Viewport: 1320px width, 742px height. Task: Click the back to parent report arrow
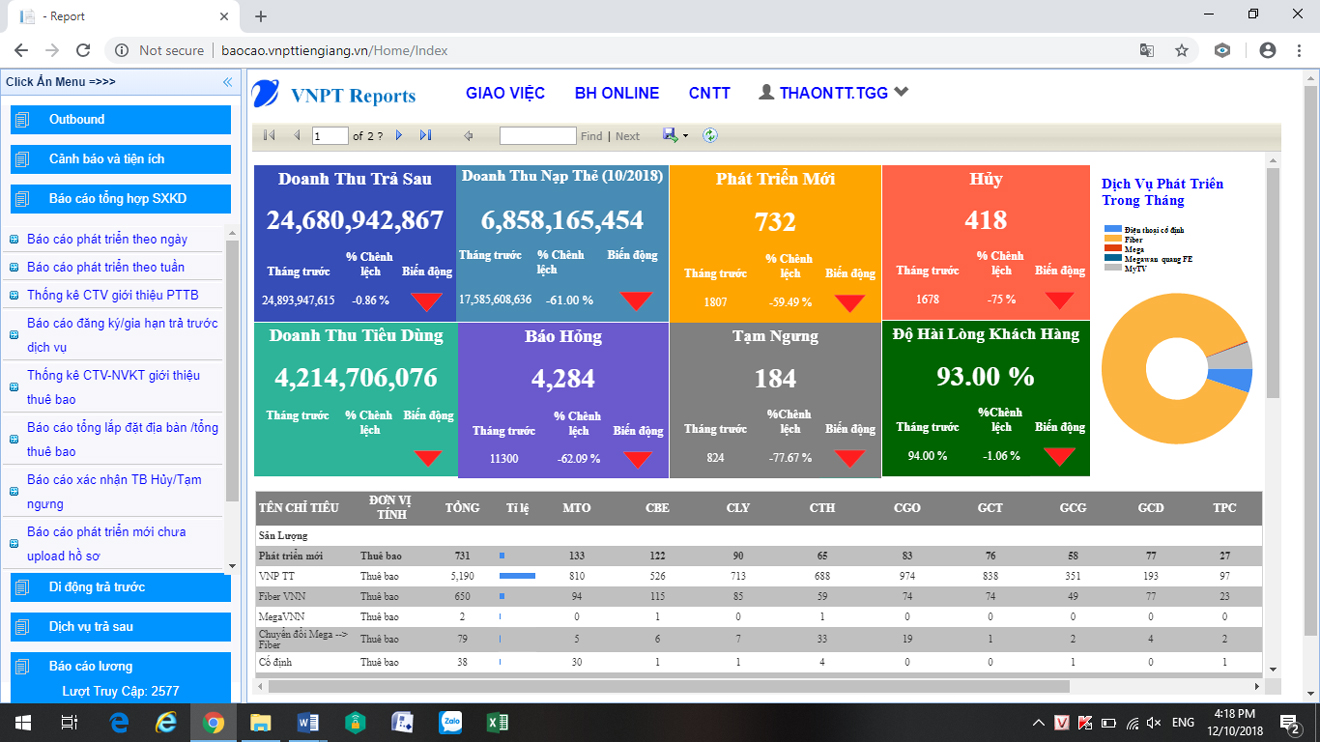(468, 135)
